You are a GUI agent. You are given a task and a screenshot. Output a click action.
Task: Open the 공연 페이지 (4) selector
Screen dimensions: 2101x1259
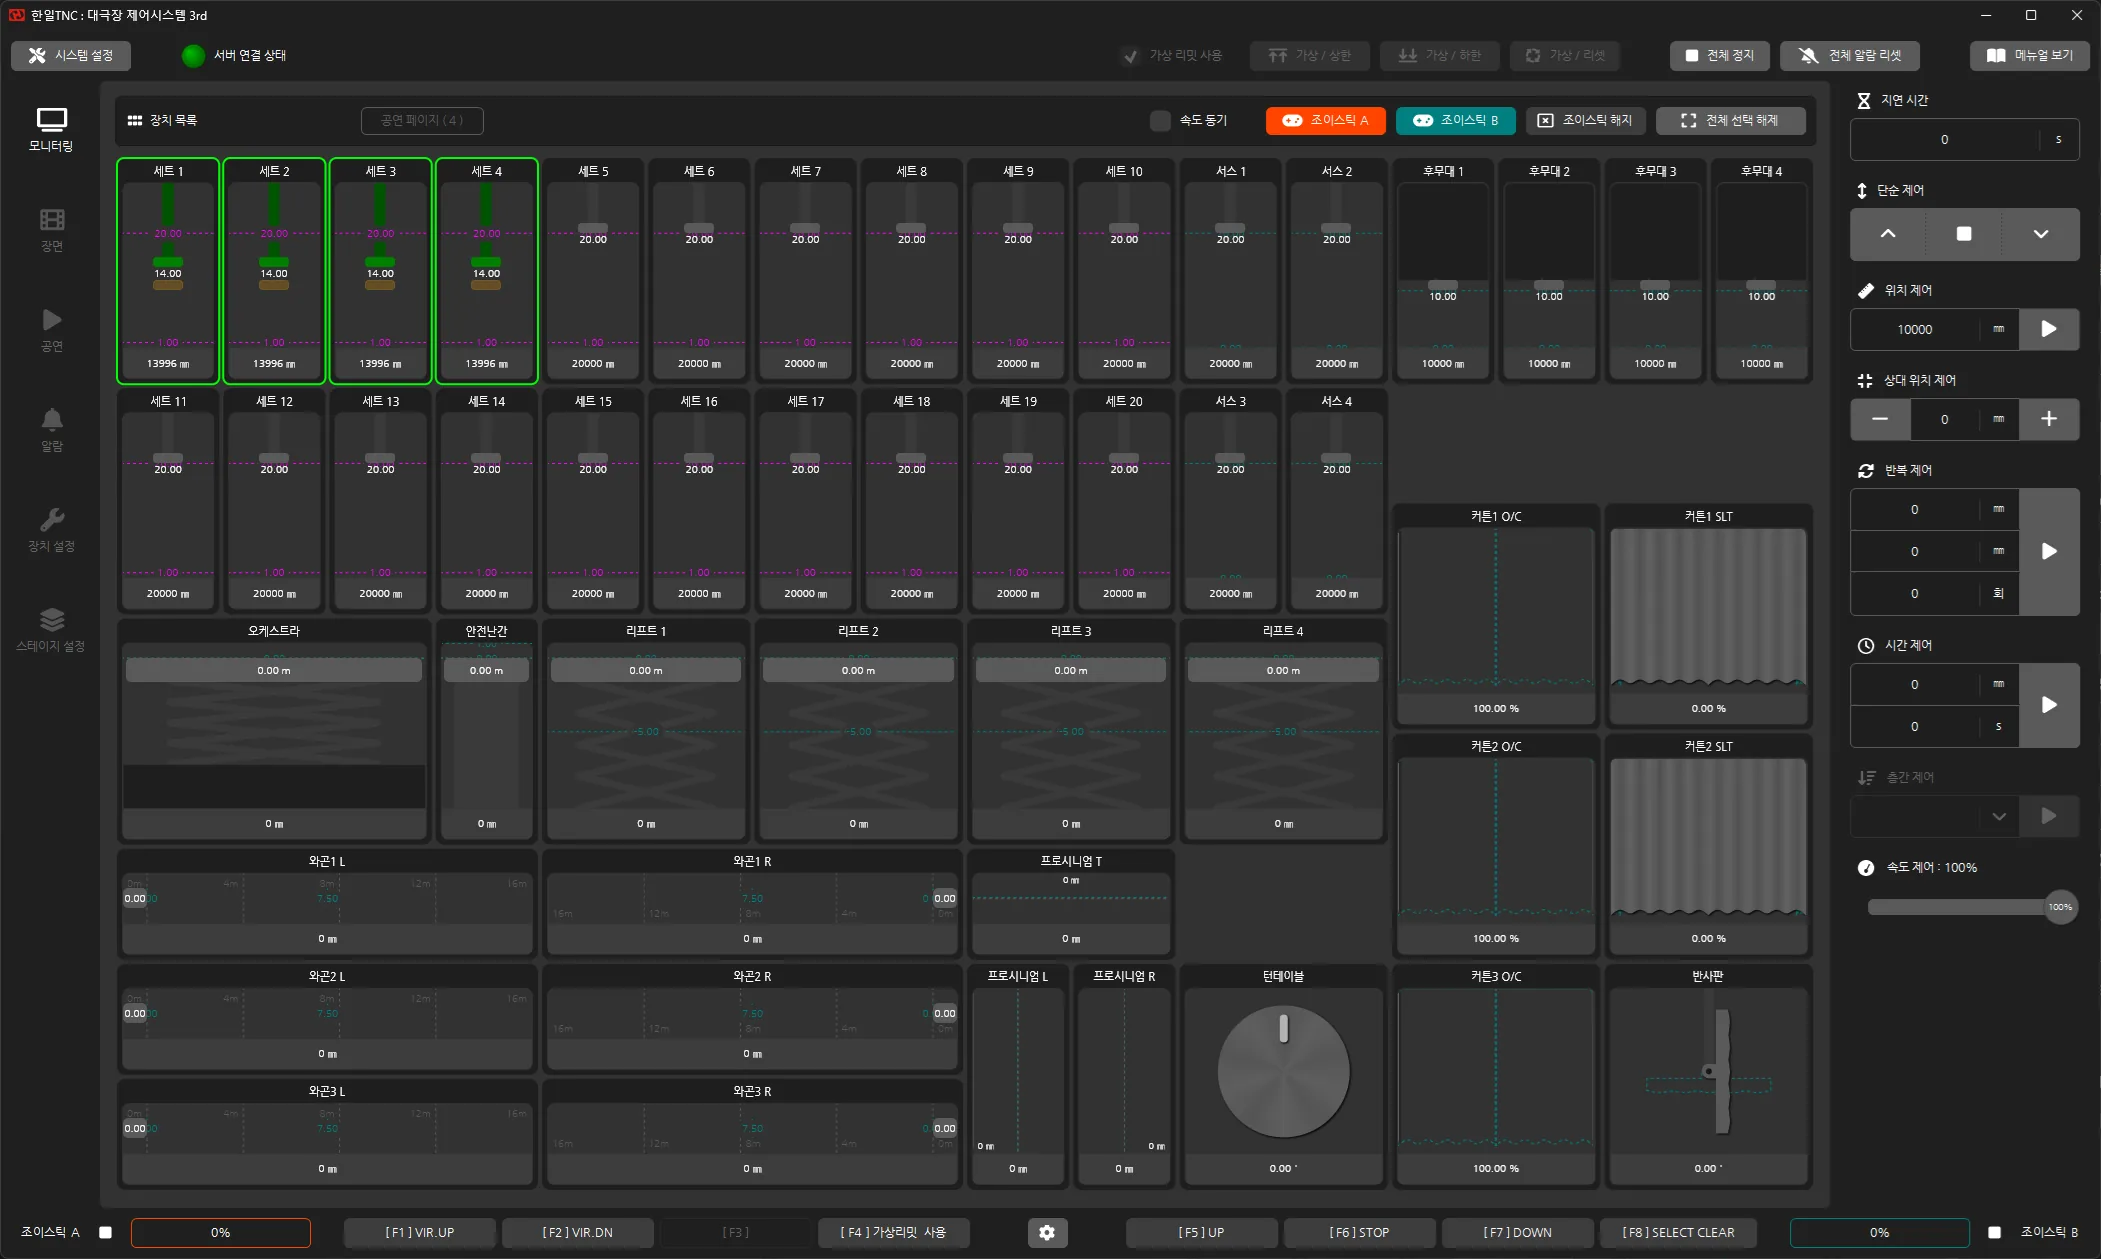422,120
